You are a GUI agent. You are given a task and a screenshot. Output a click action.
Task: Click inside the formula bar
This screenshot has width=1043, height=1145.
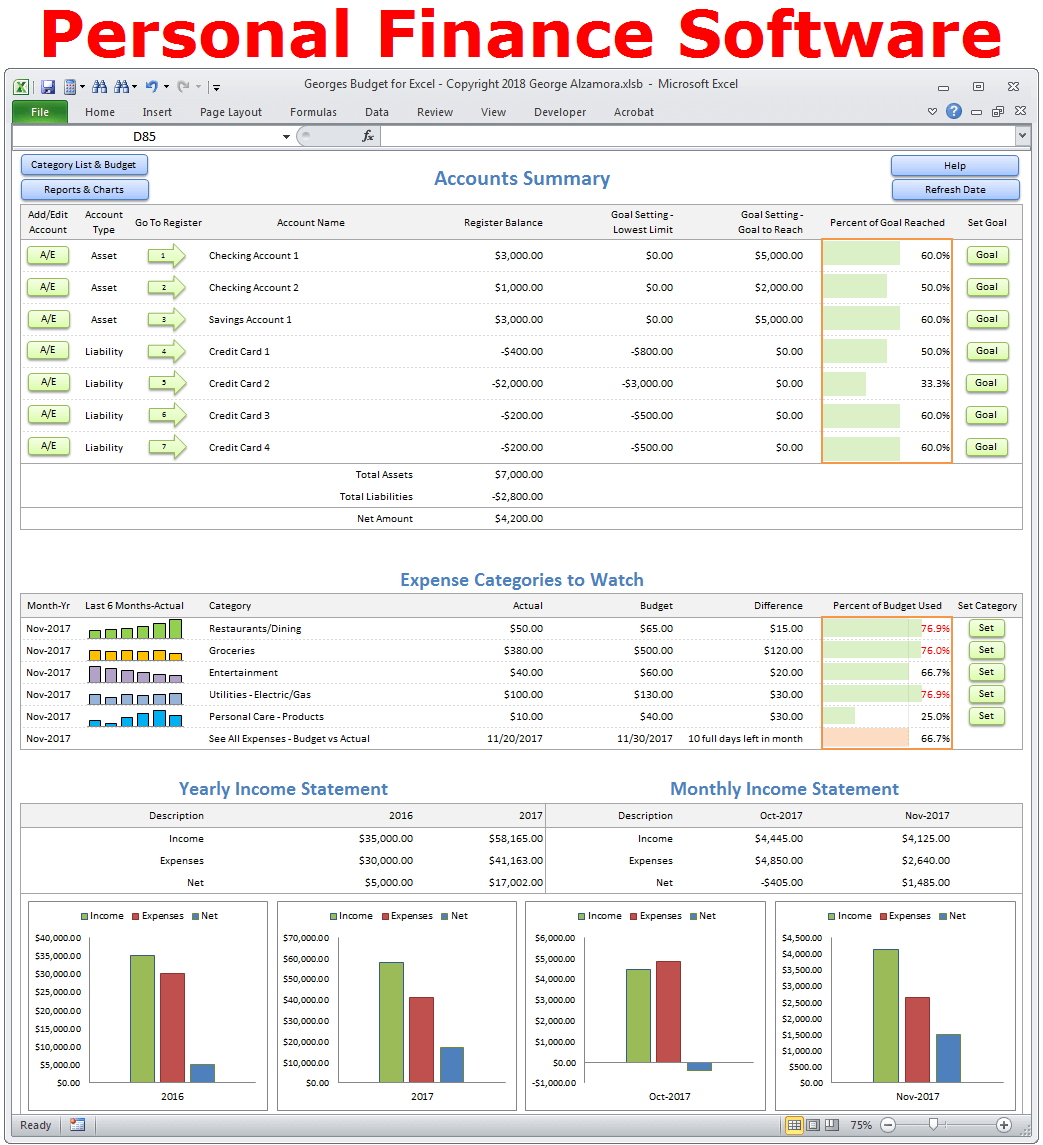tap(650, 135)
